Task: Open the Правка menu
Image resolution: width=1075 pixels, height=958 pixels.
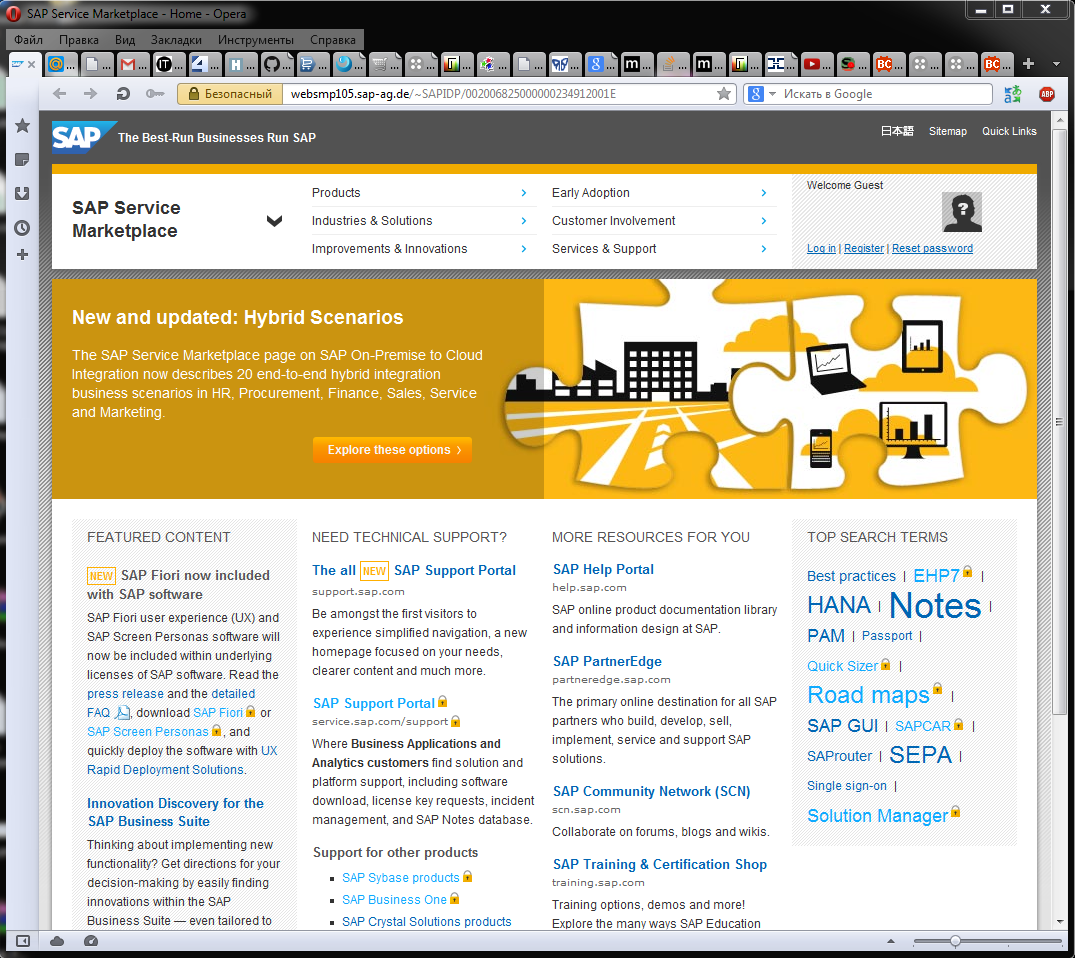Action: pos(79,40)
